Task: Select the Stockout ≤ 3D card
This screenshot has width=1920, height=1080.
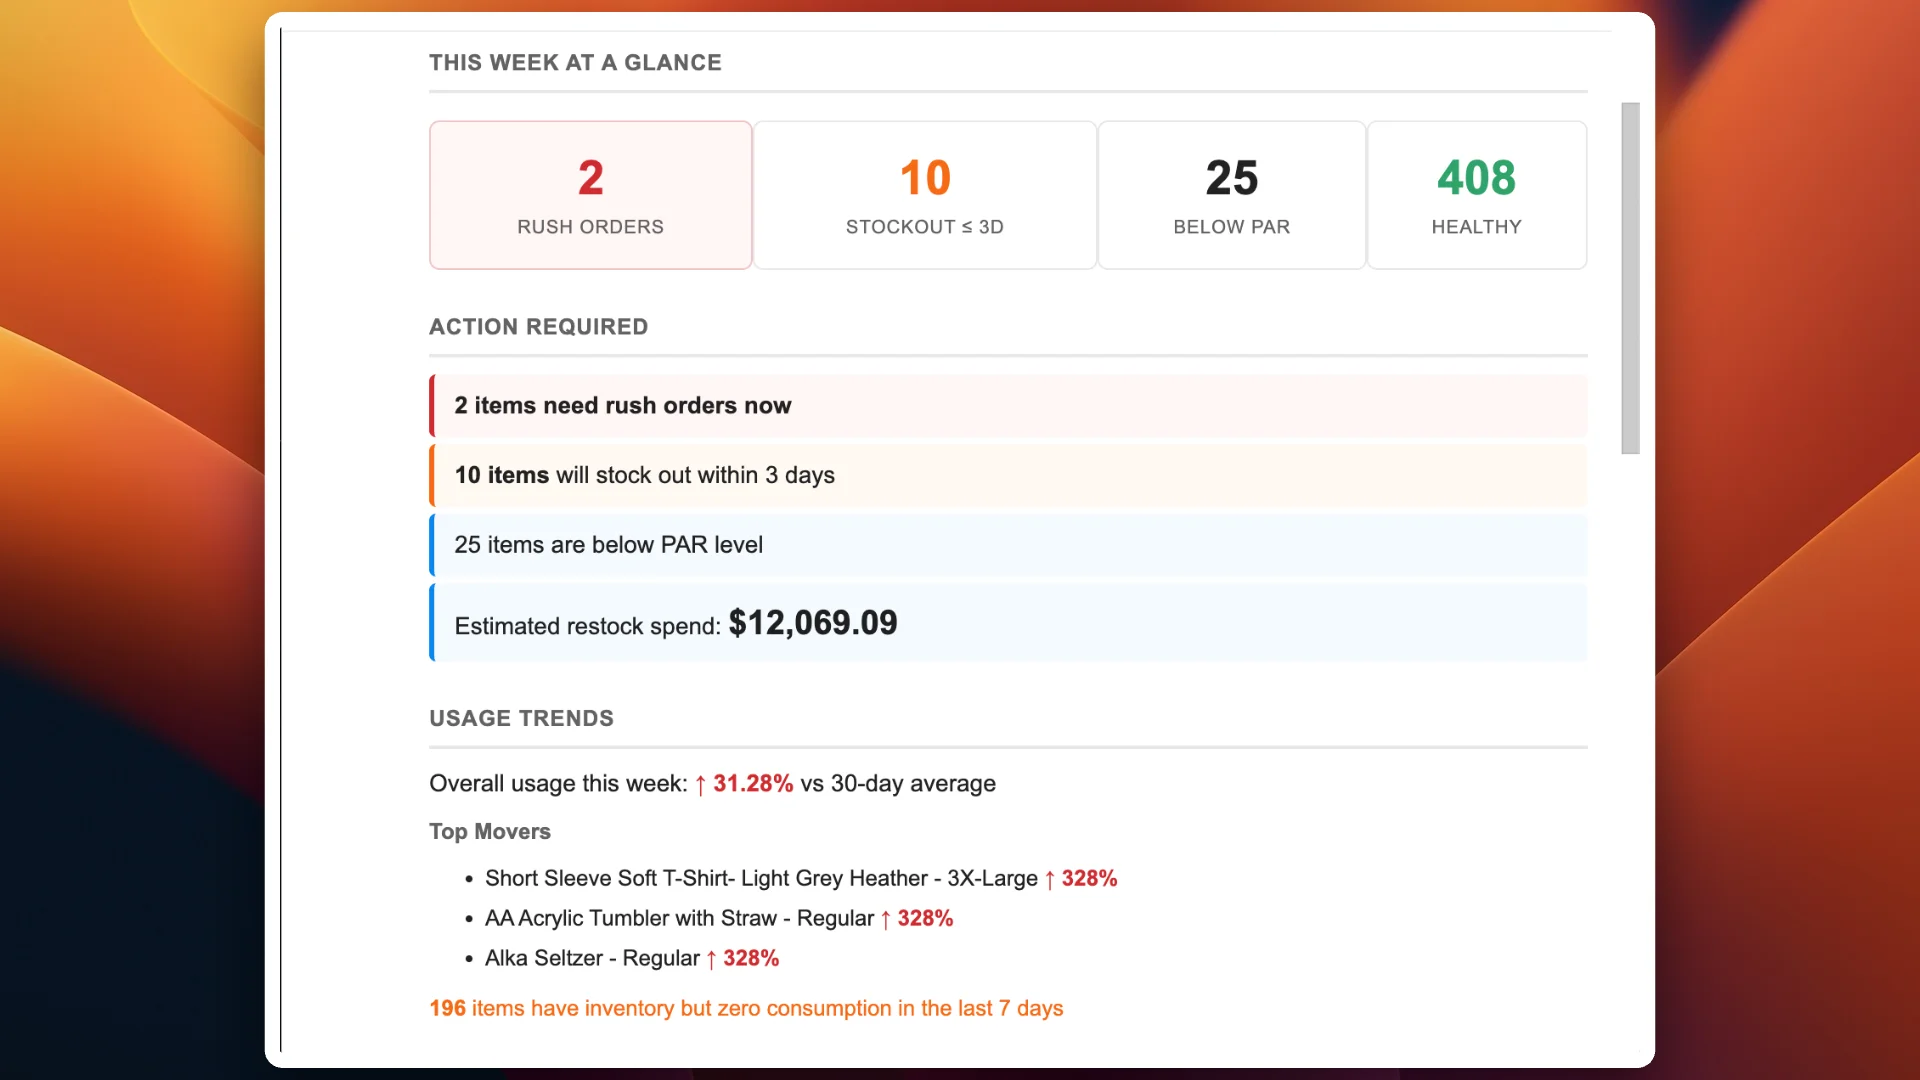Action: coord(924,195)
